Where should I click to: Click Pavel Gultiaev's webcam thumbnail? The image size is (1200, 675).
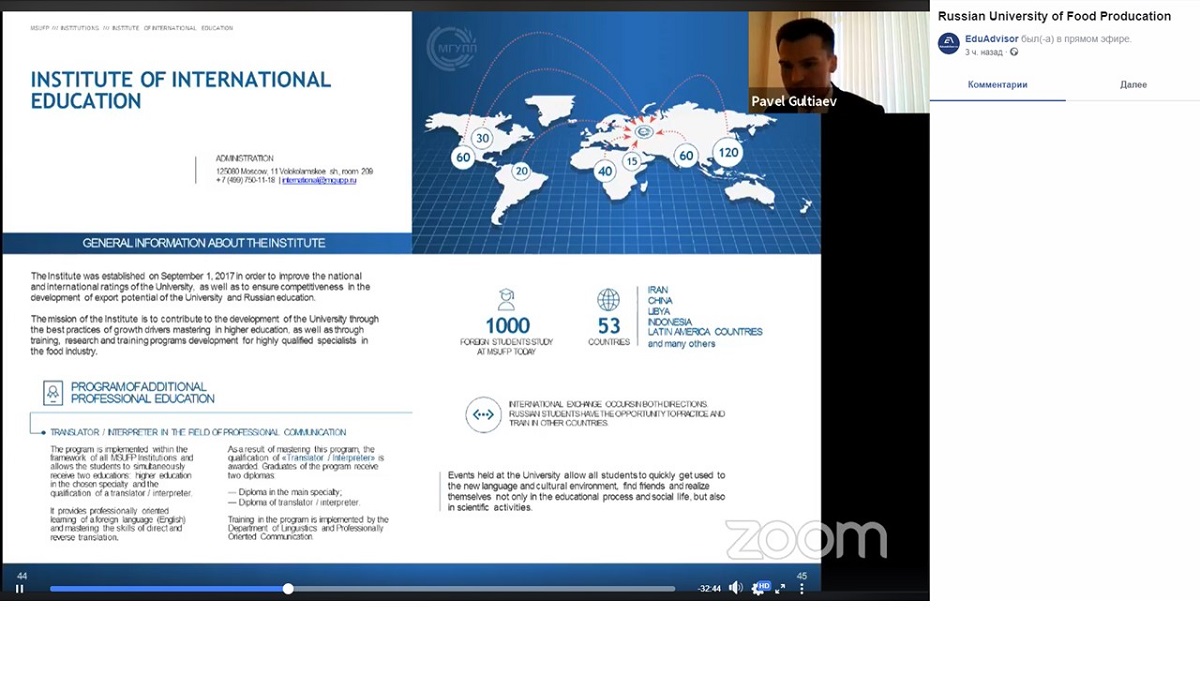coord(815,62)
